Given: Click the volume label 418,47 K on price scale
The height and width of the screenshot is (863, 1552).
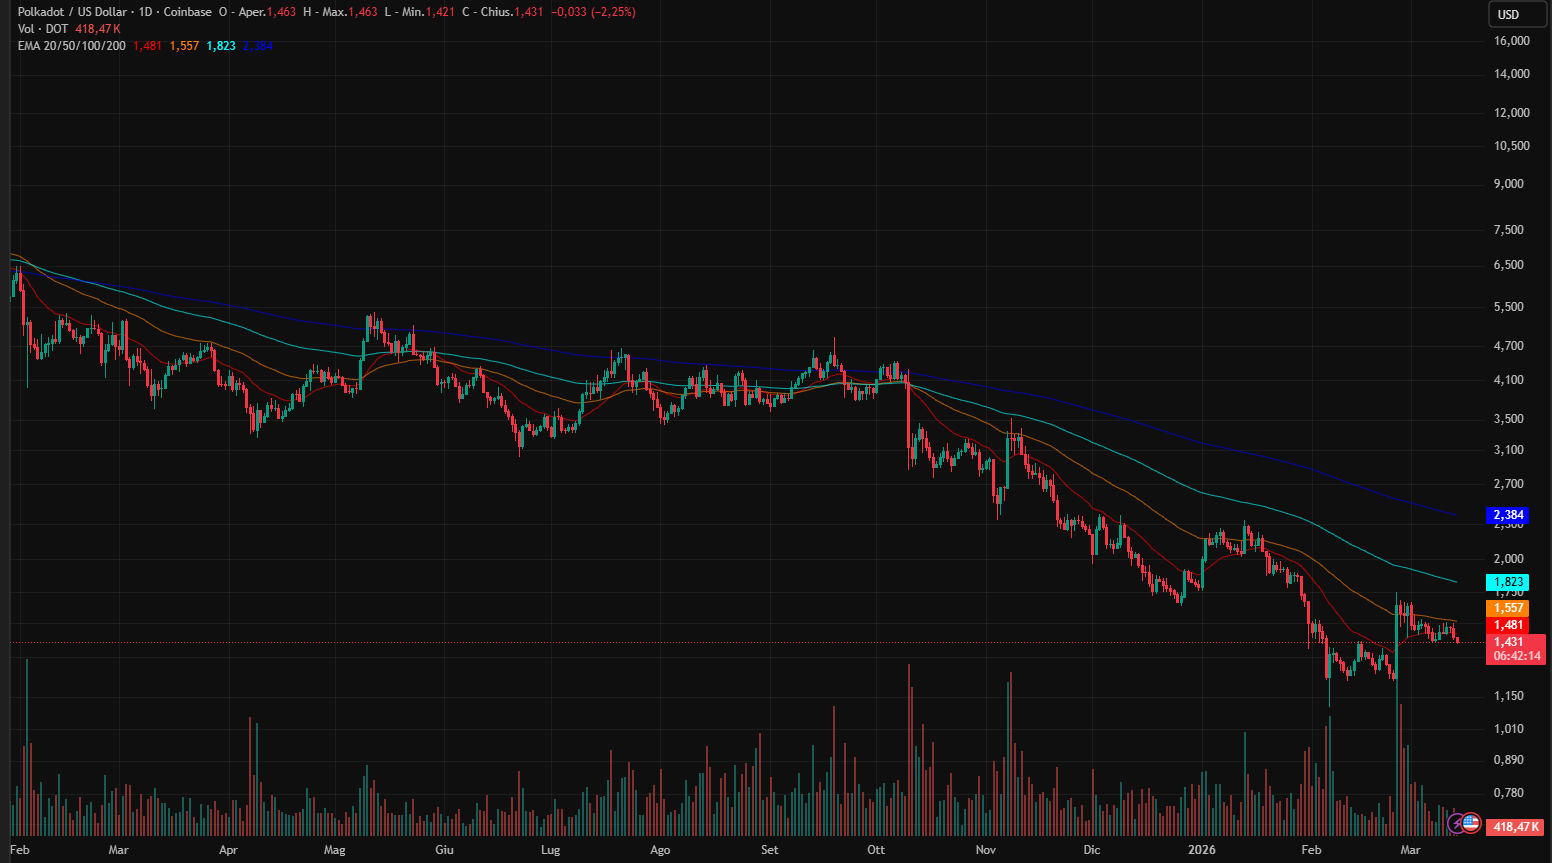Looking at the screenshot, I should (1516, 827).
